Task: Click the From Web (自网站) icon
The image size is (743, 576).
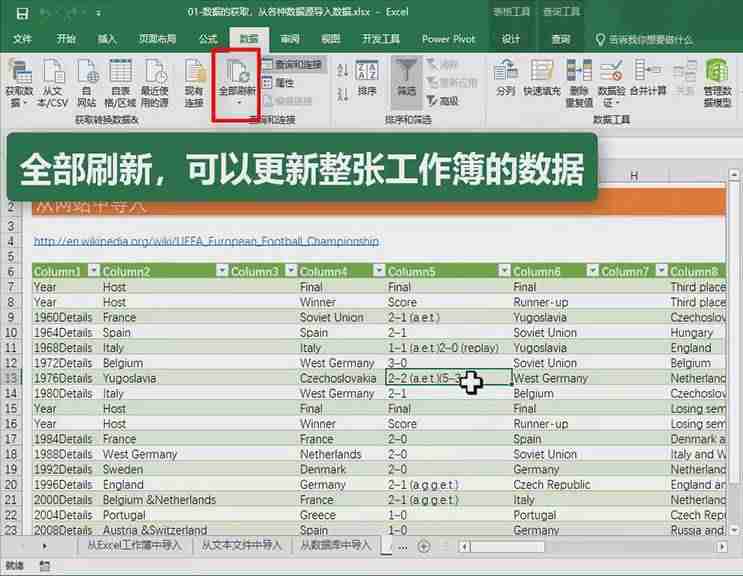Action: pyautogui.click(x=87, y=82)
